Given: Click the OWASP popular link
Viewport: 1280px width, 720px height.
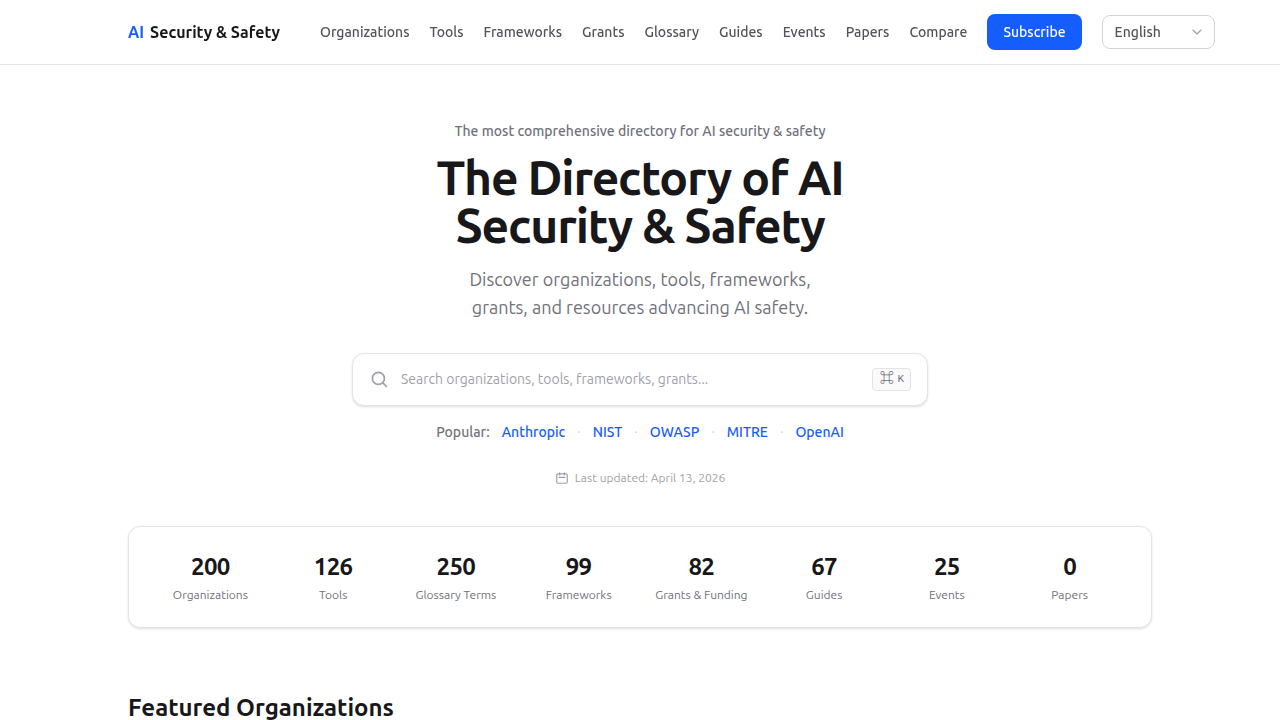Looking at the screenshot, I should point(675,432).
